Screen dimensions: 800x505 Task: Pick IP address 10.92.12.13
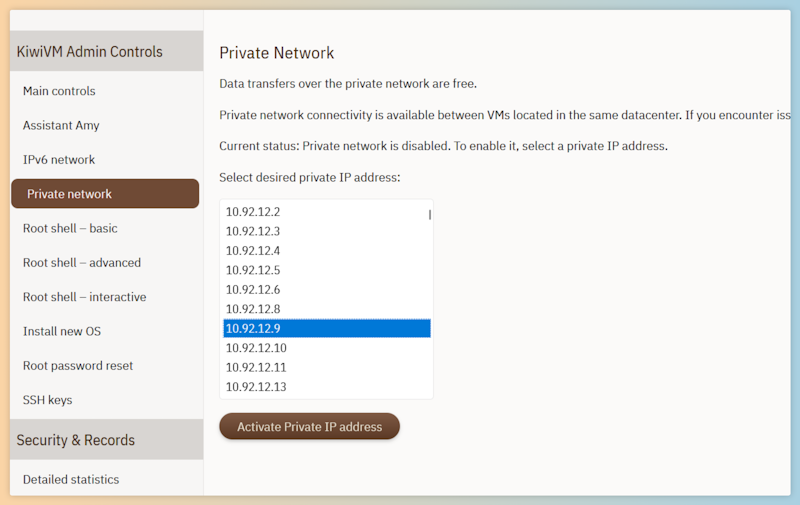[x=327, y=387]
